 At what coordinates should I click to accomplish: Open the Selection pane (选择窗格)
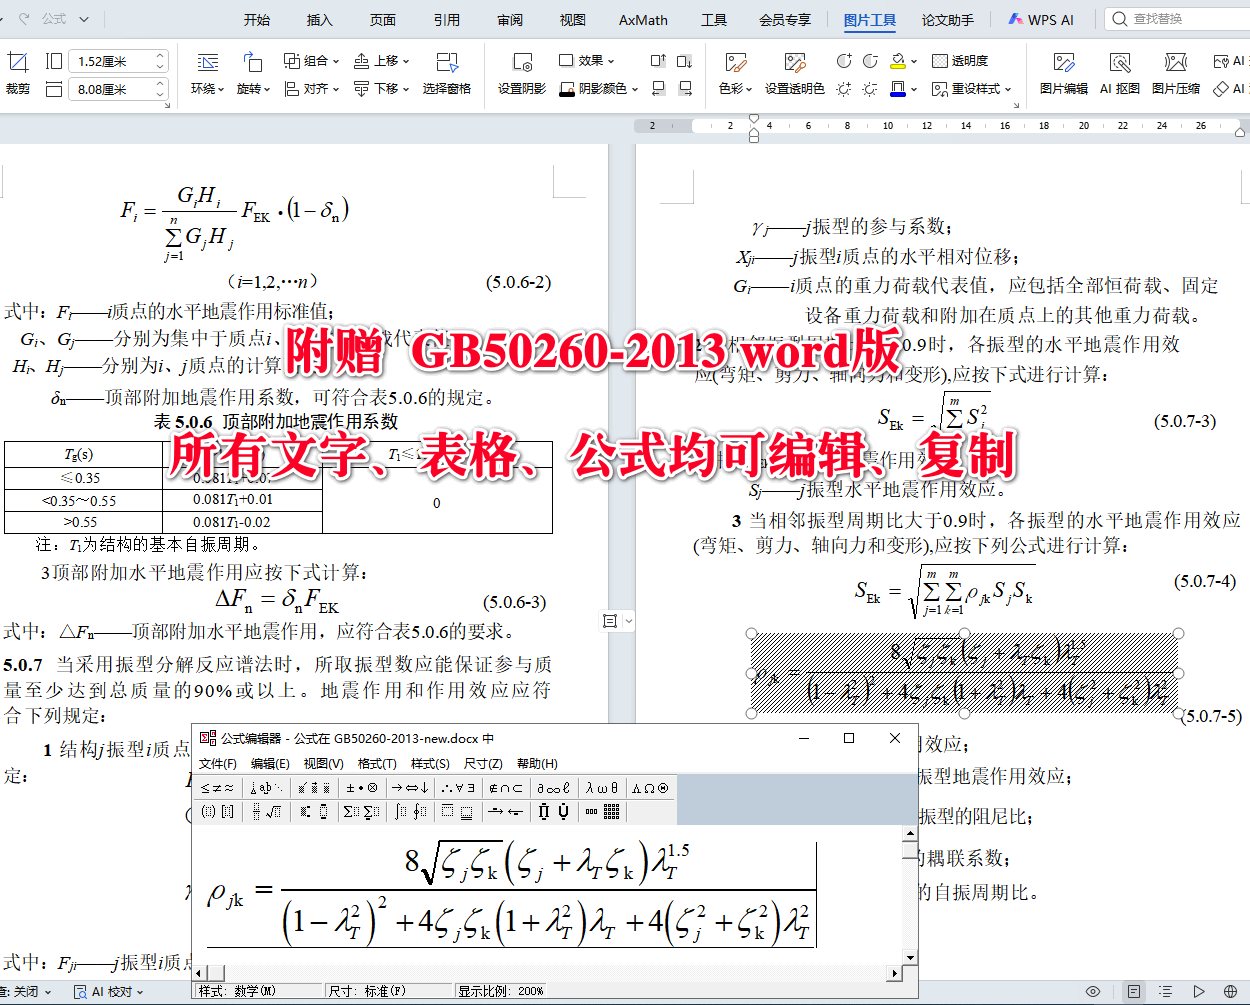tap(447, 74)
